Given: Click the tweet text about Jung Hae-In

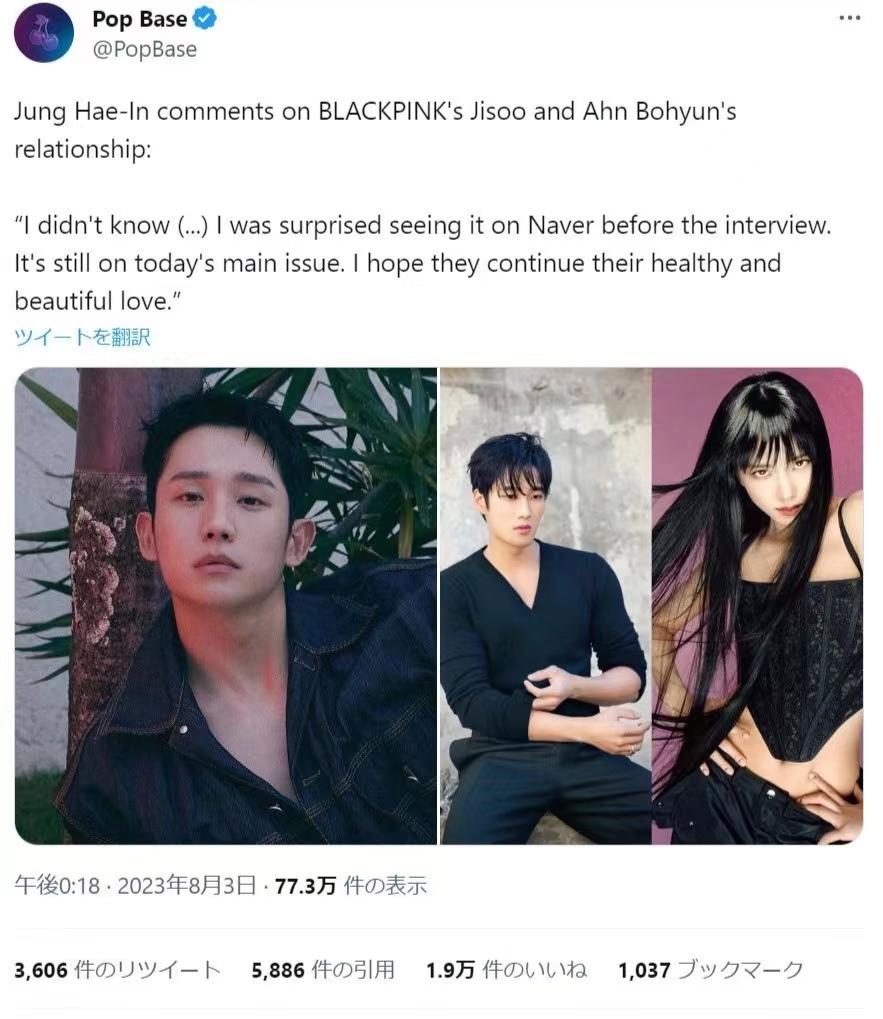Looking at the screenshot, I should coord(376,130).
